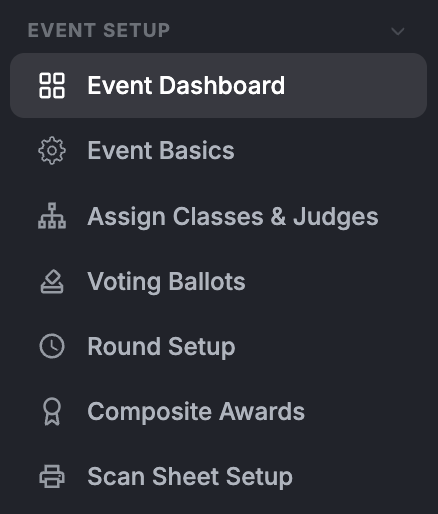Click the Round Setup clock icon
Screen dimensions: 438x514
(52, 346)
